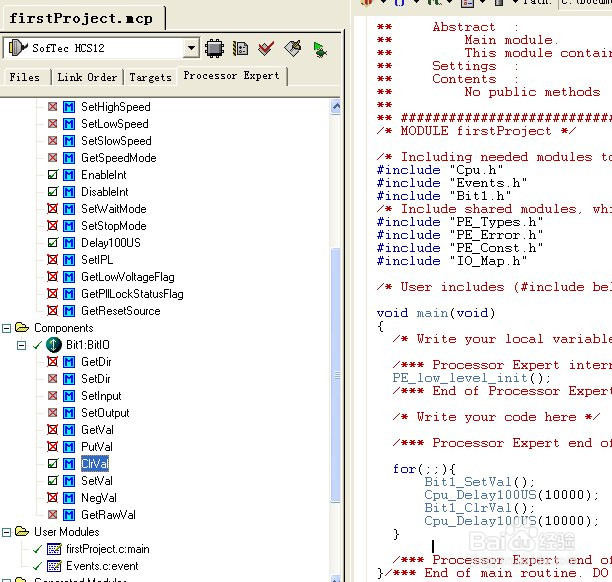Click the Bit1_SetVal() code line

[x=479, y=482]
